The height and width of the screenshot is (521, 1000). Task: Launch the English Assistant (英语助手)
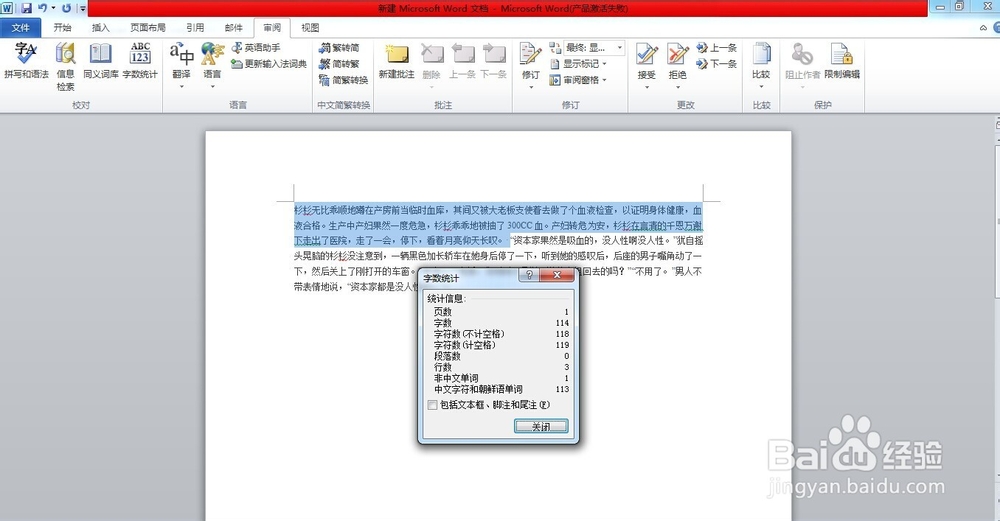(256, 48)
